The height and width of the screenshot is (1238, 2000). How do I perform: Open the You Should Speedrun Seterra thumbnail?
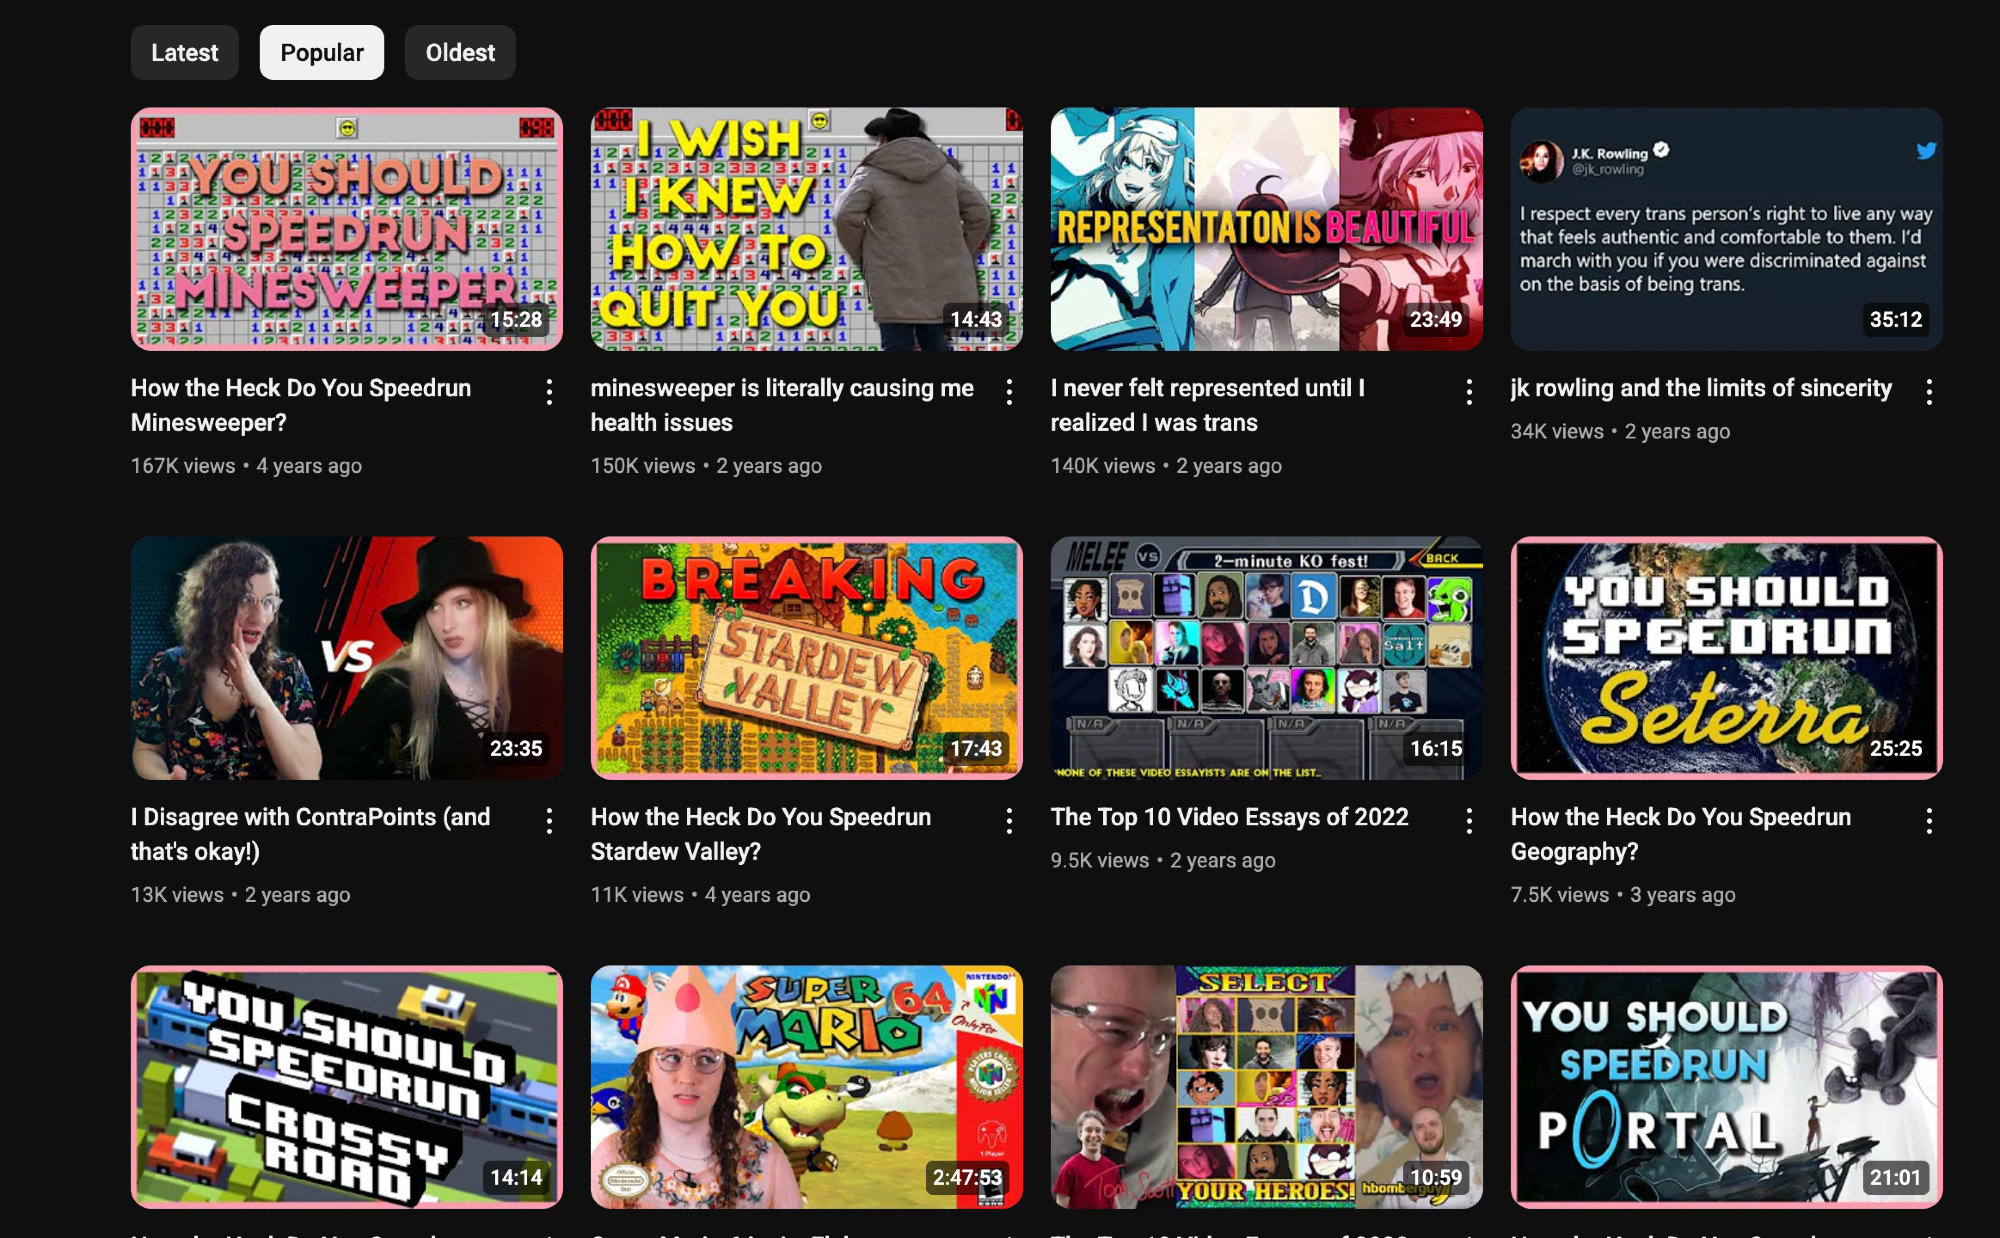tap(1726, 658)
